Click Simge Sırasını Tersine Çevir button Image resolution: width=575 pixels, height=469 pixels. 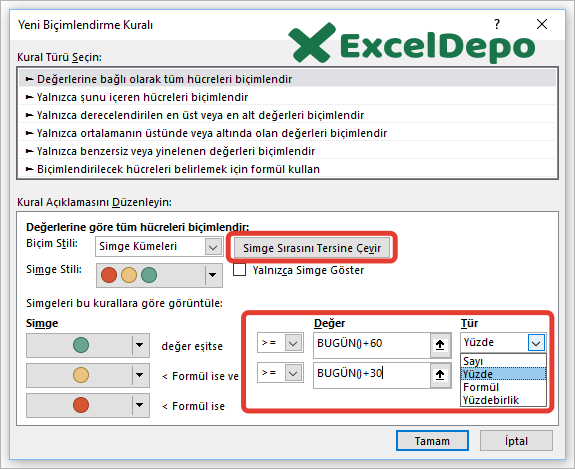pyautogui.click(x=312, y=248)
